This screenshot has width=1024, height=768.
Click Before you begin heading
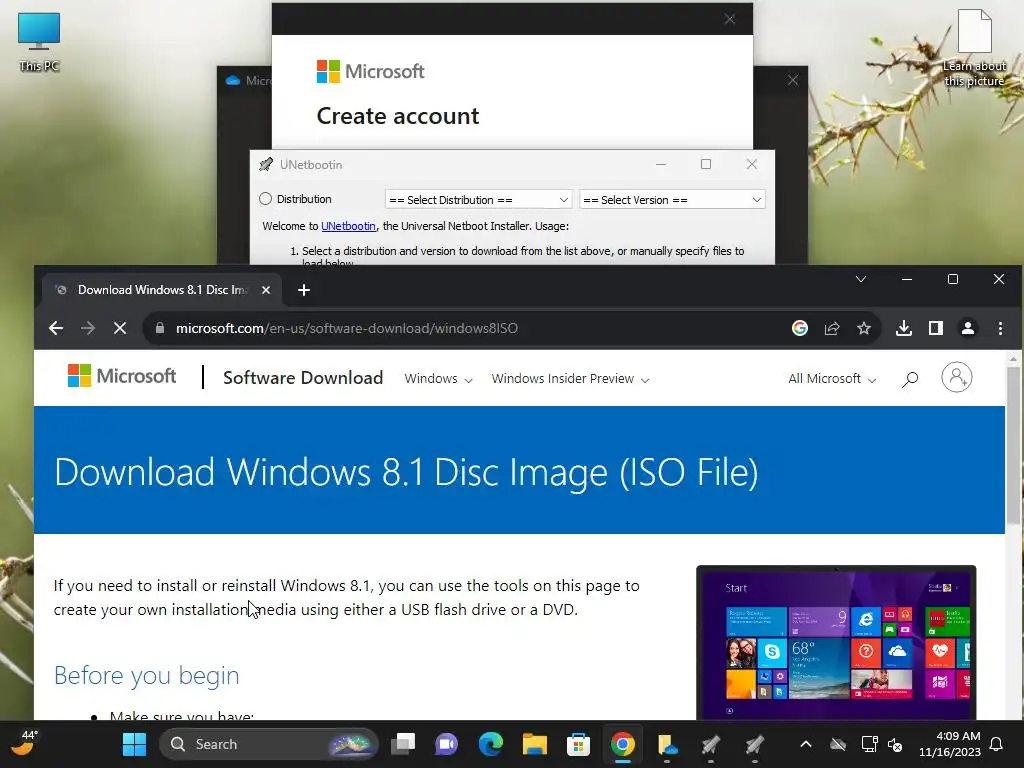[146, 675]
